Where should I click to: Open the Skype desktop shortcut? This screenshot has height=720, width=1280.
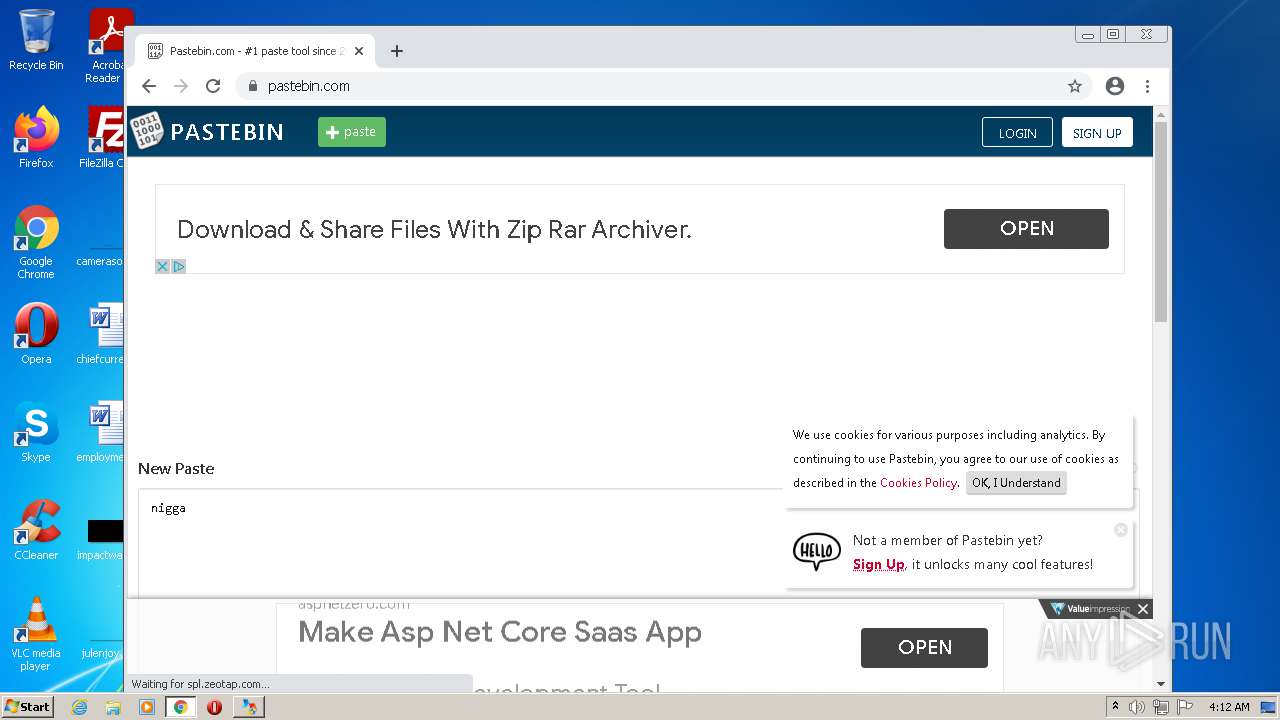point(36,432)
